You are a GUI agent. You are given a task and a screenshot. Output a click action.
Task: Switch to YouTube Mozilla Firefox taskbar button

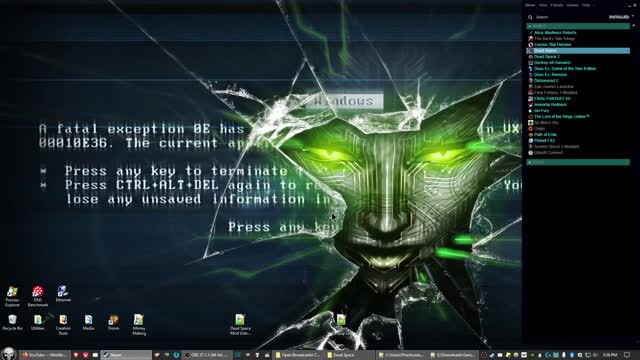click(44, 355)
